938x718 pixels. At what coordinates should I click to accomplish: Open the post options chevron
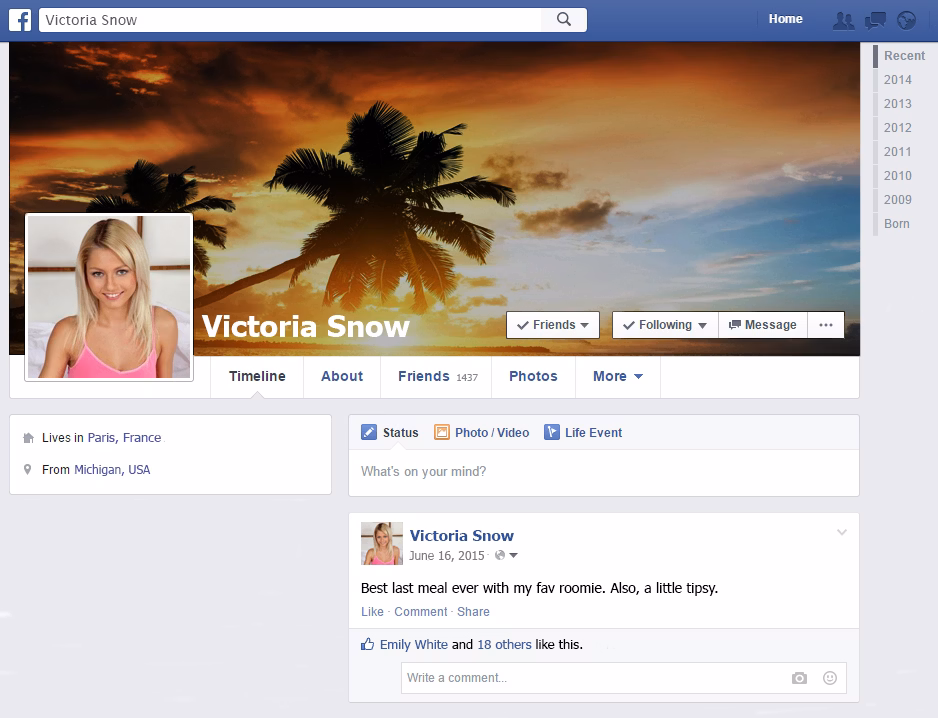pos(842,532)
